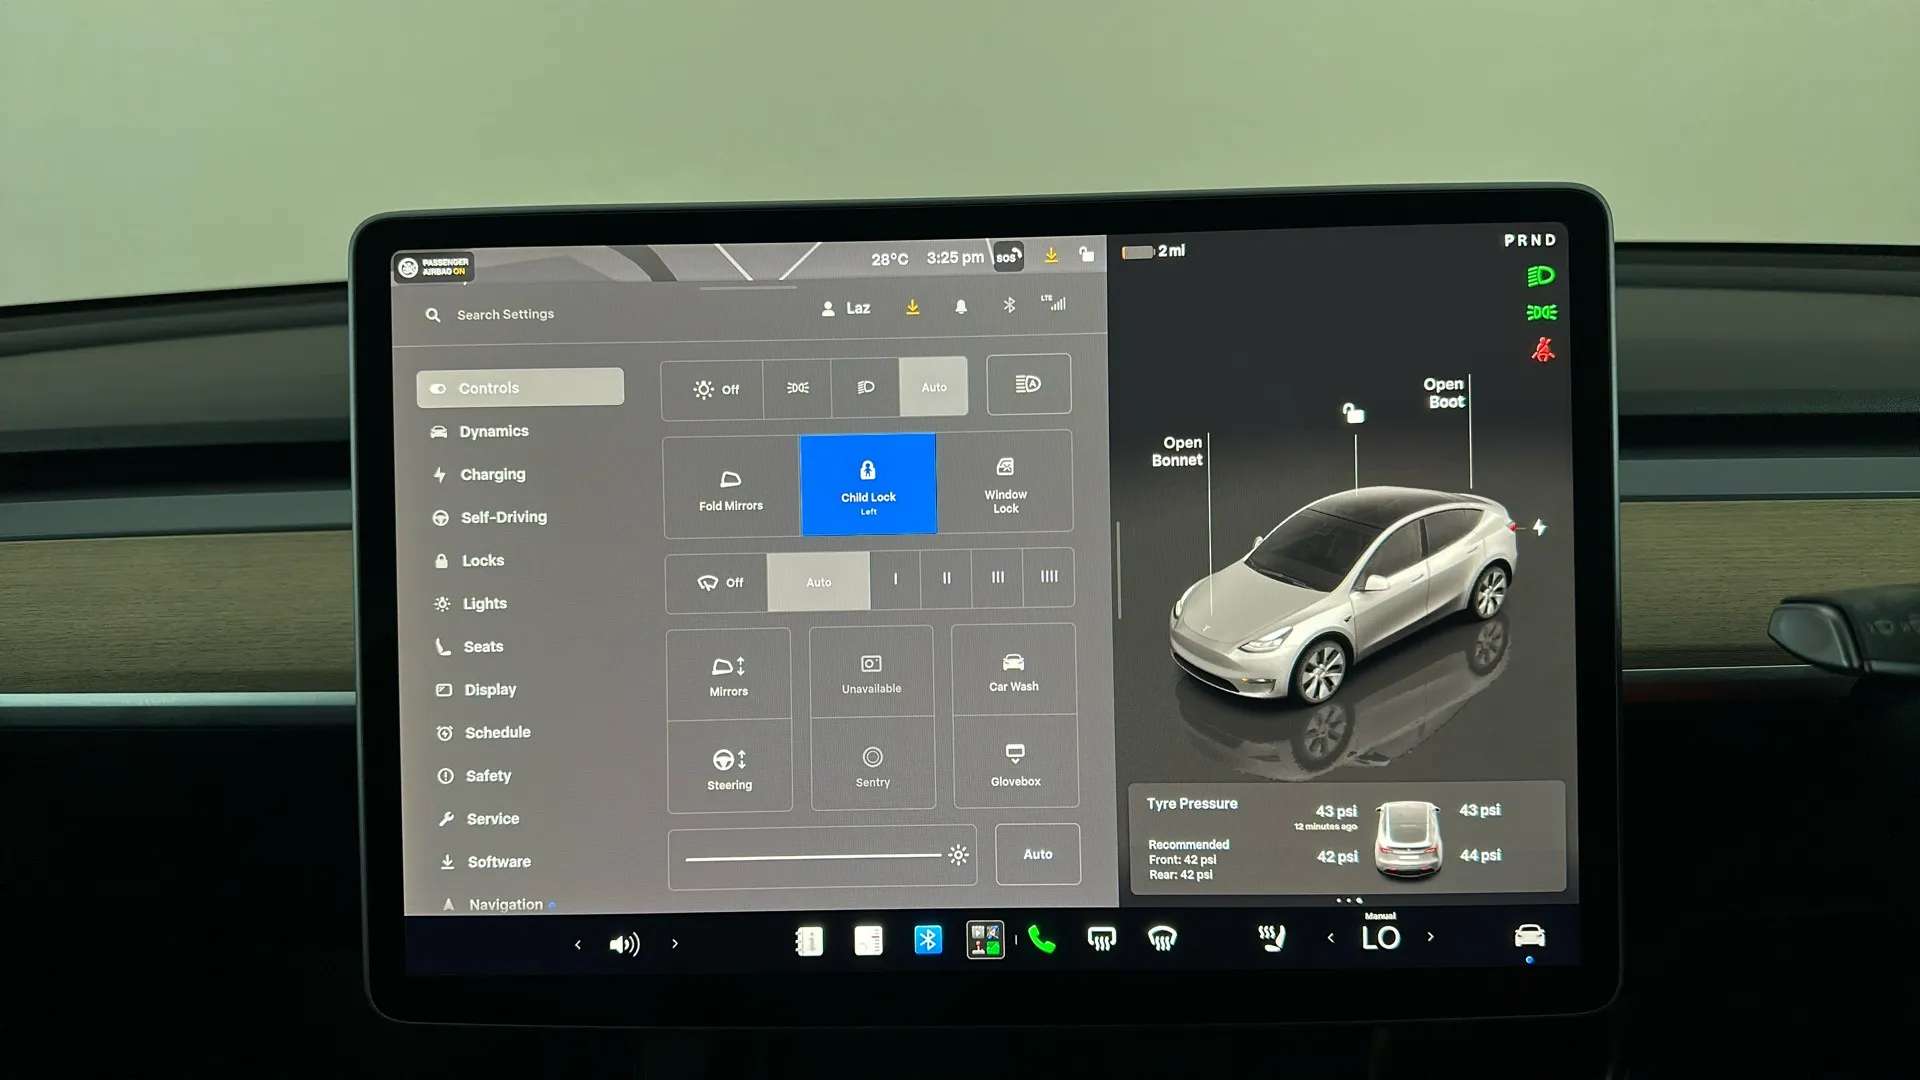Select wiper speed II

947,578
